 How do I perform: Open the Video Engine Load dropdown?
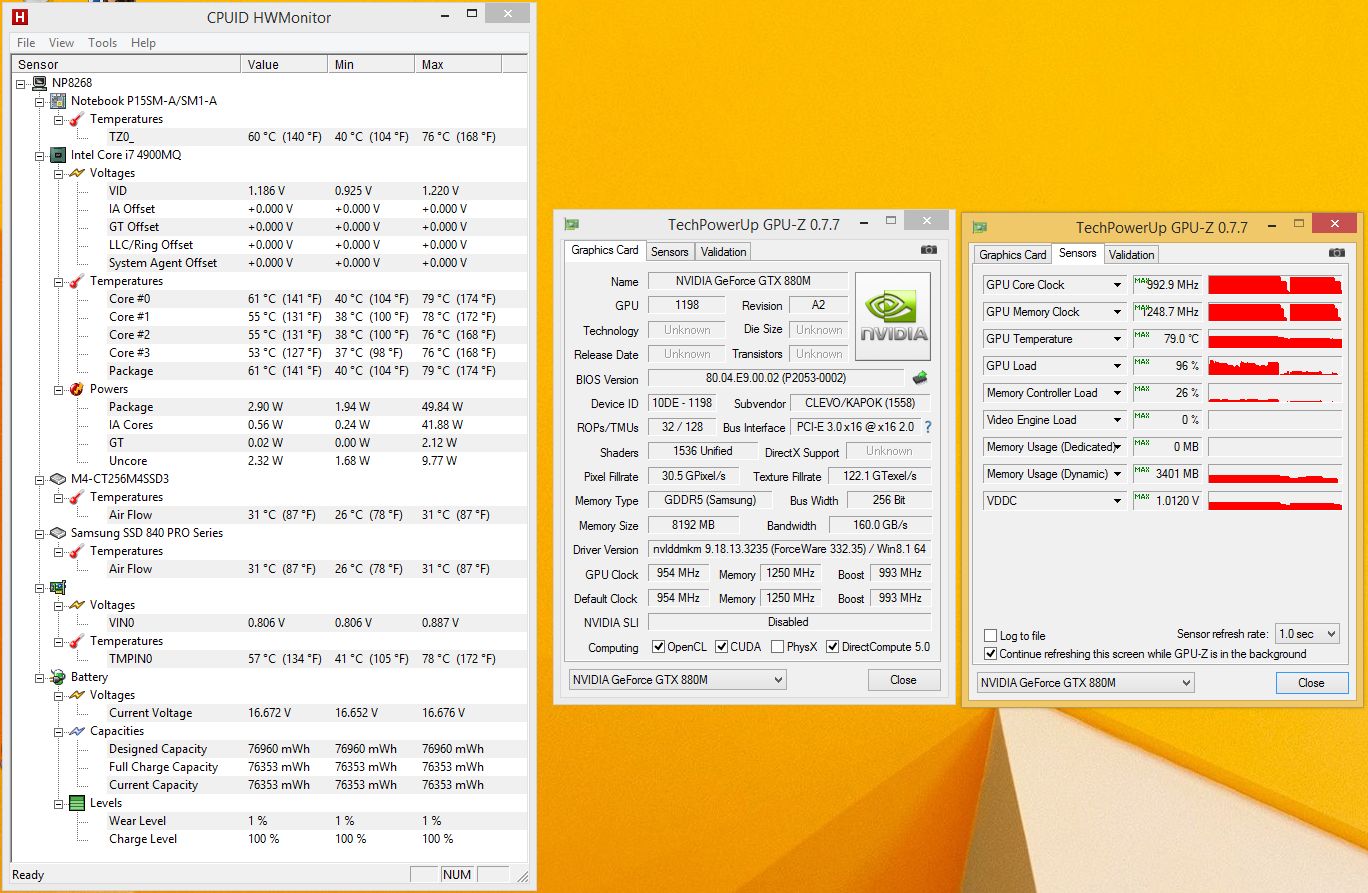1117,420
